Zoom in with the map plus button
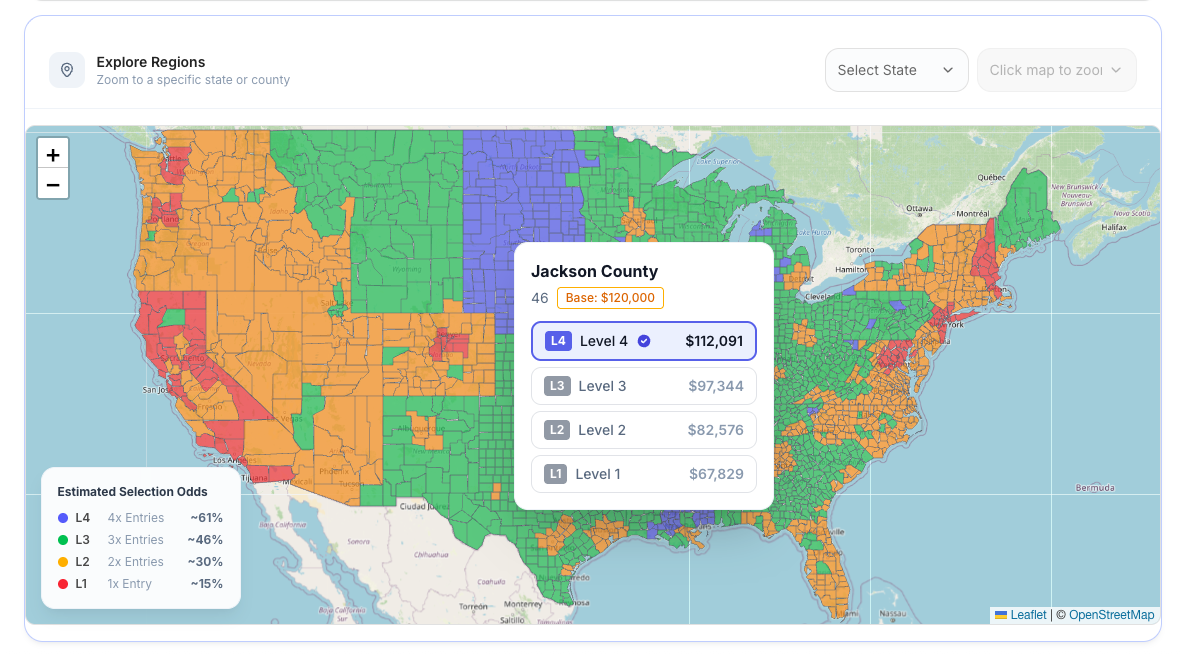Viewport: 1180px width, 654px height. tap(53, 155)
